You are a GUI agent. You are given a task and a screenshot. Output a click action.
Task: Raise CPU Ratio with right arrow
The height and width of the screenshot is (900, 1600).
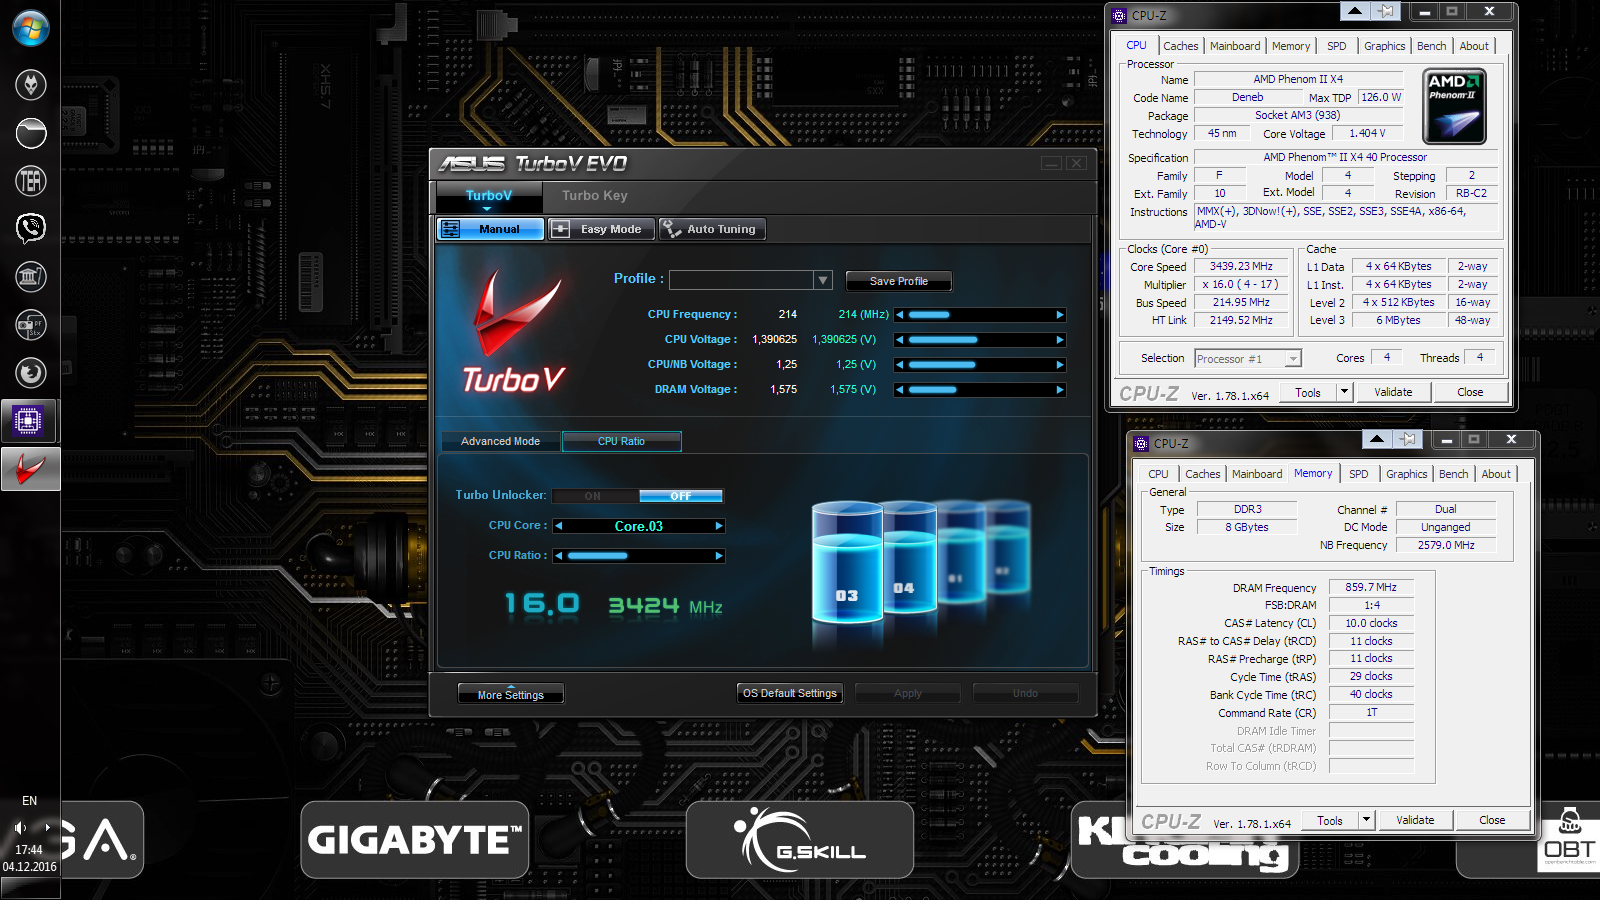719,556
